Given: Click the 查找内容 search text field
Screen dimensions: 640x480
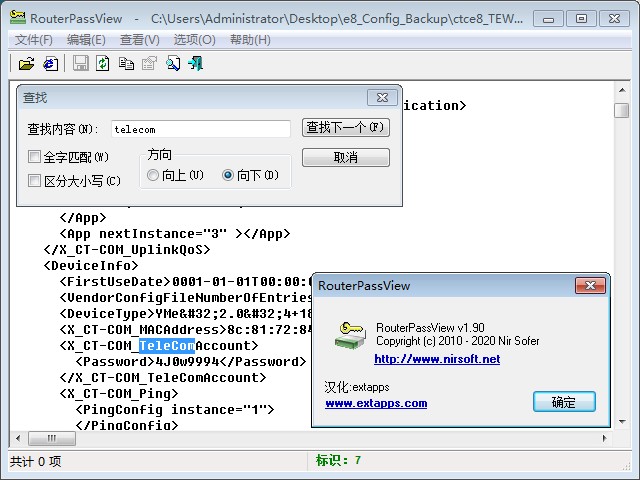Looking at the screenshot, I should point(200,129).
